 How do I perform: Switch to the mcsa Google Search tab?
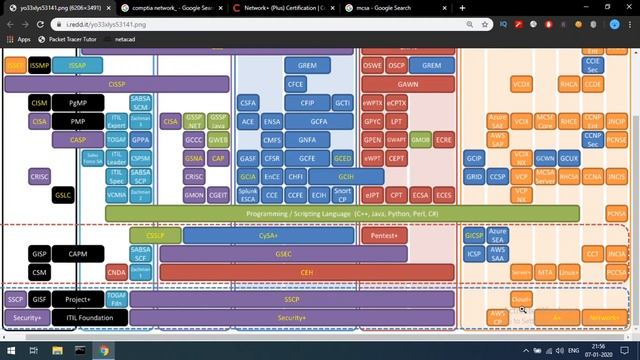point(396,8)
